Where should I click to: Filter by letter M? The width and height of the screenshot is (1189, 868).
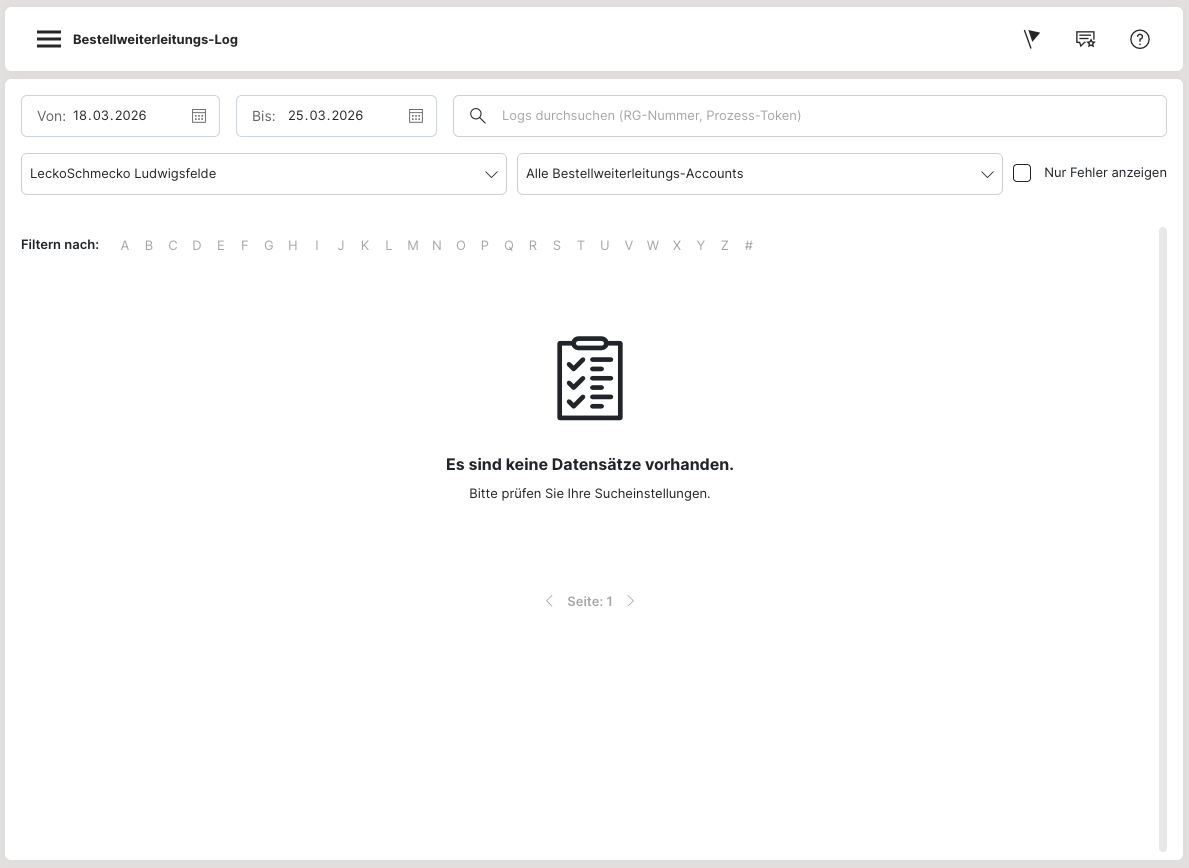click(412, 246)
